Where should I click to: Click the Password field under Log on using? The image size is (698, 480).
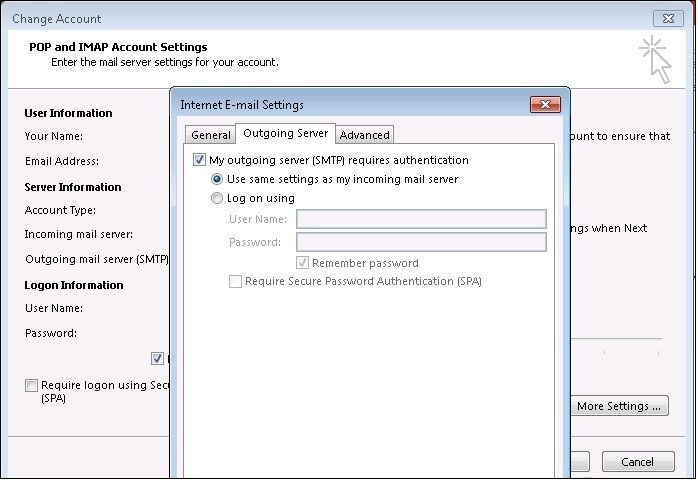(421, 242)
